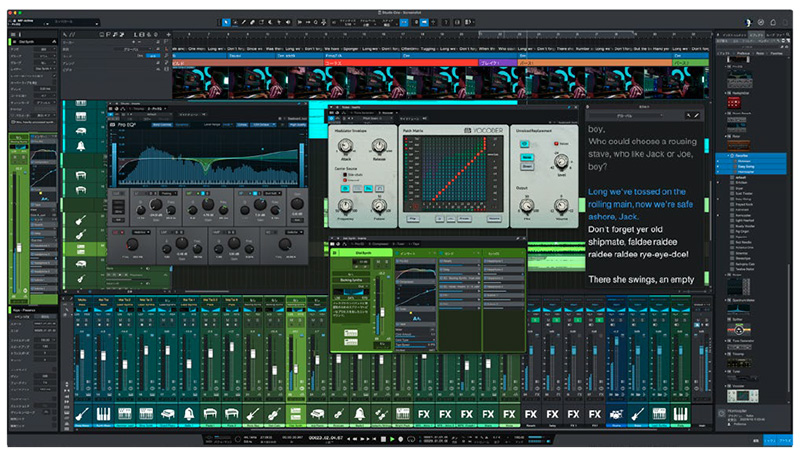Image resolution: width=800 pixels, height=454 pixels.
Task: Select the Listen speaker tool
Action: click(288, 22)
